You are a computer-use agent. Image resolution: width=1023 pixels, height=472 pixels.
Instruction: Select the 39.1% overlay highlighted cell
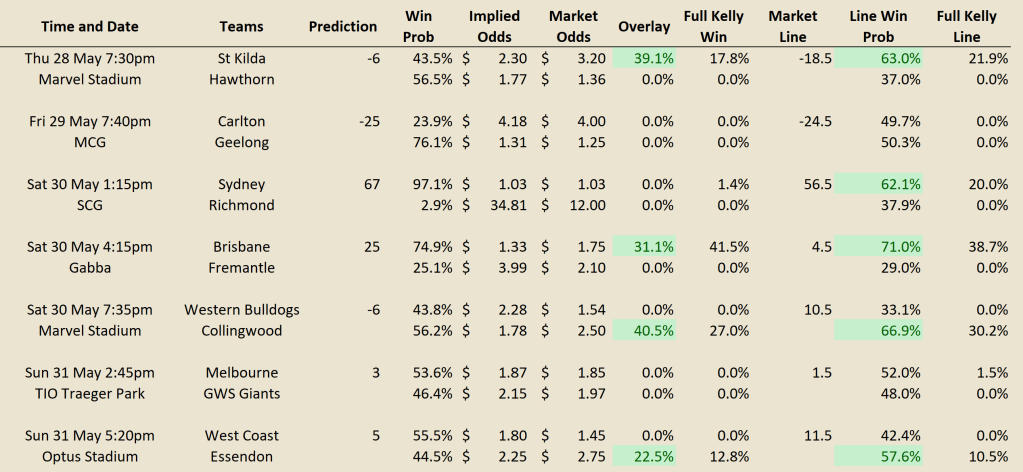click(644, 58)
